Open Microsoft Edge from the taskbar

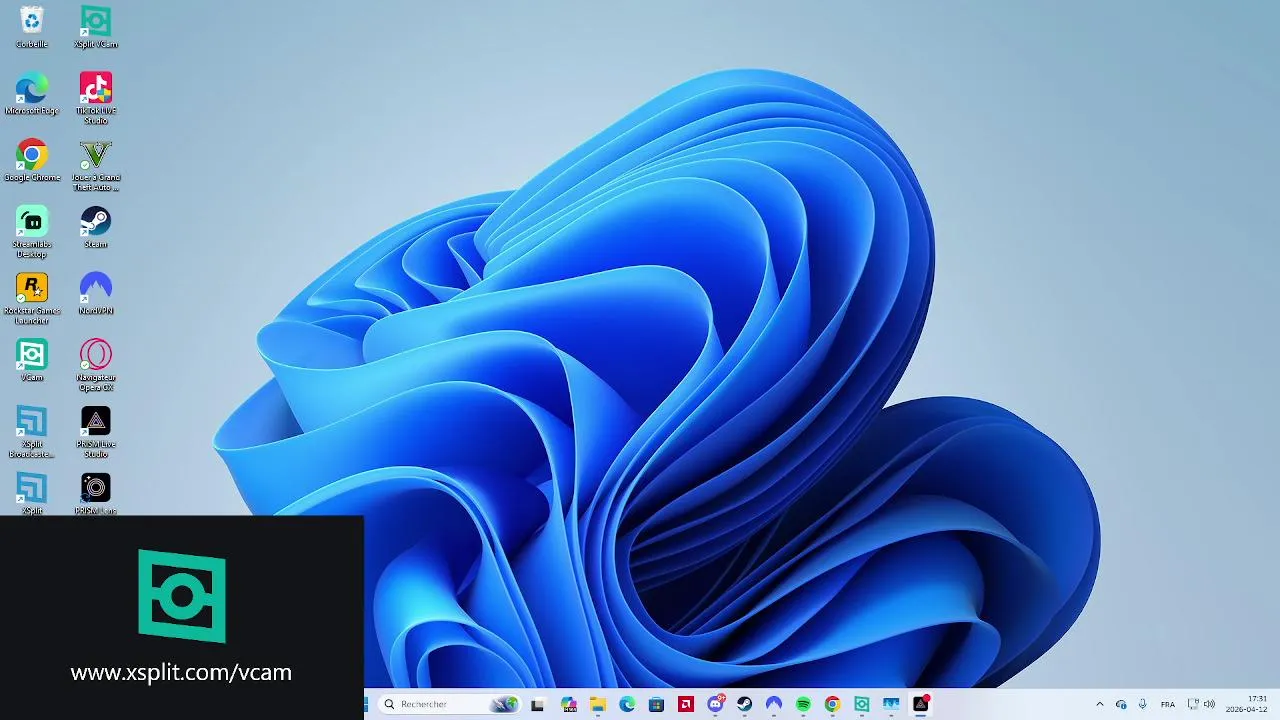627,704
